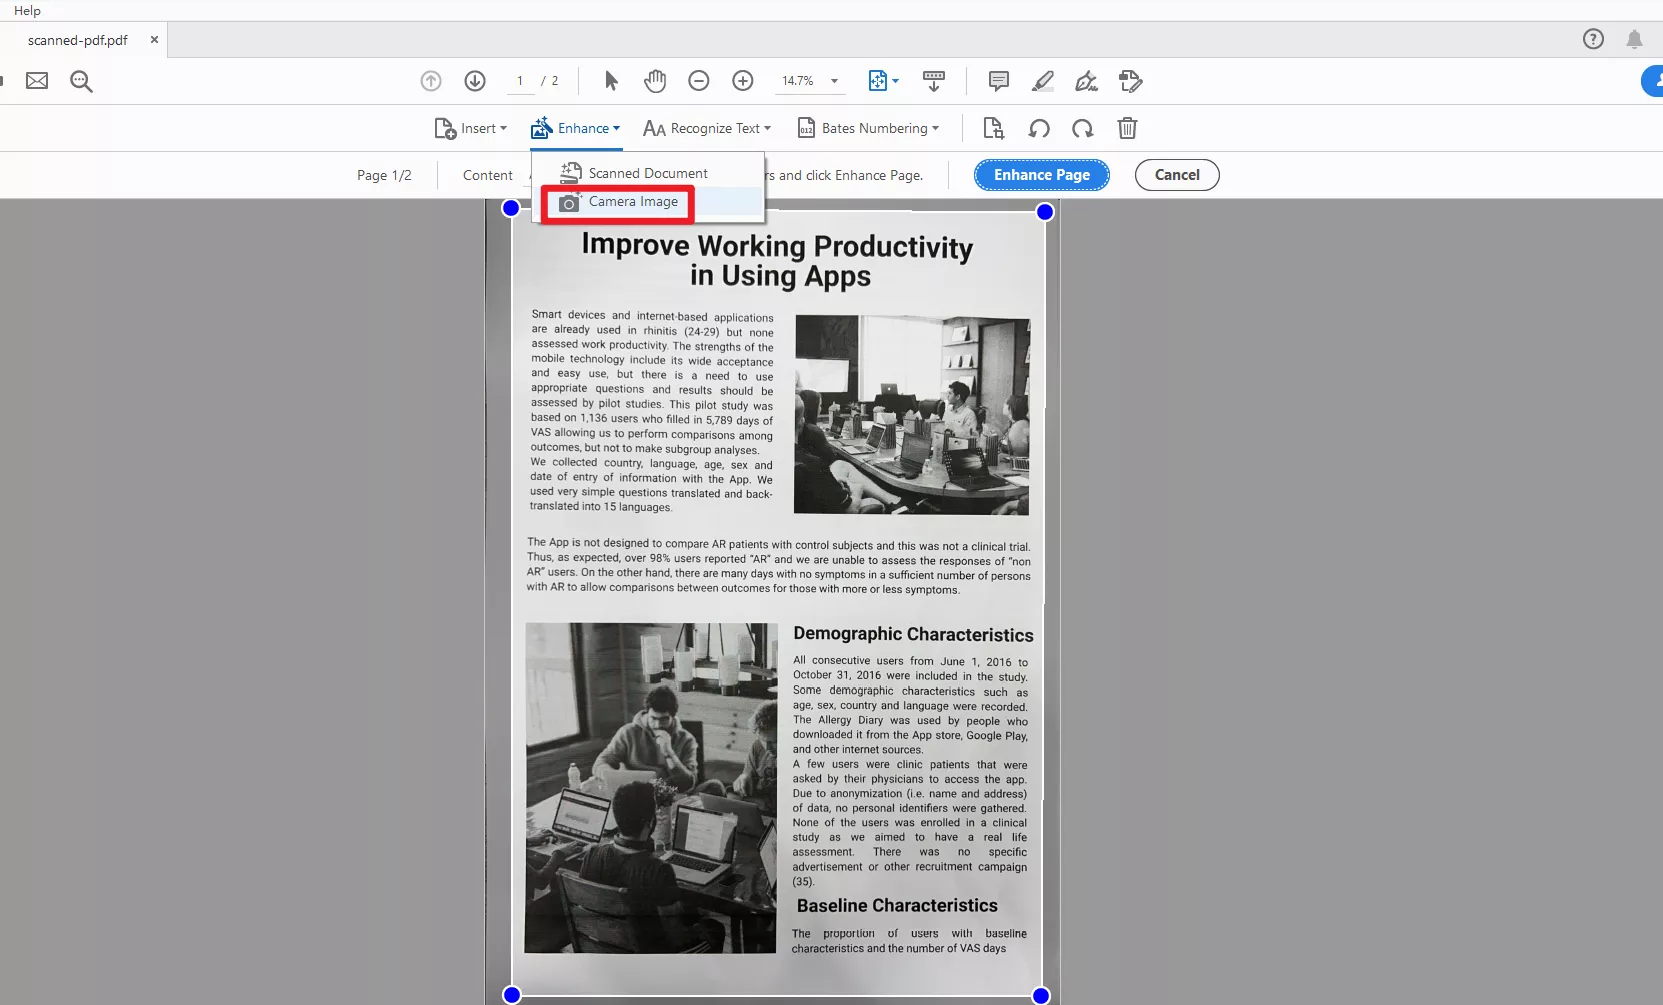Cancel the page enhancement
1663x1005 pixels.
click(x=1176, y=174)
